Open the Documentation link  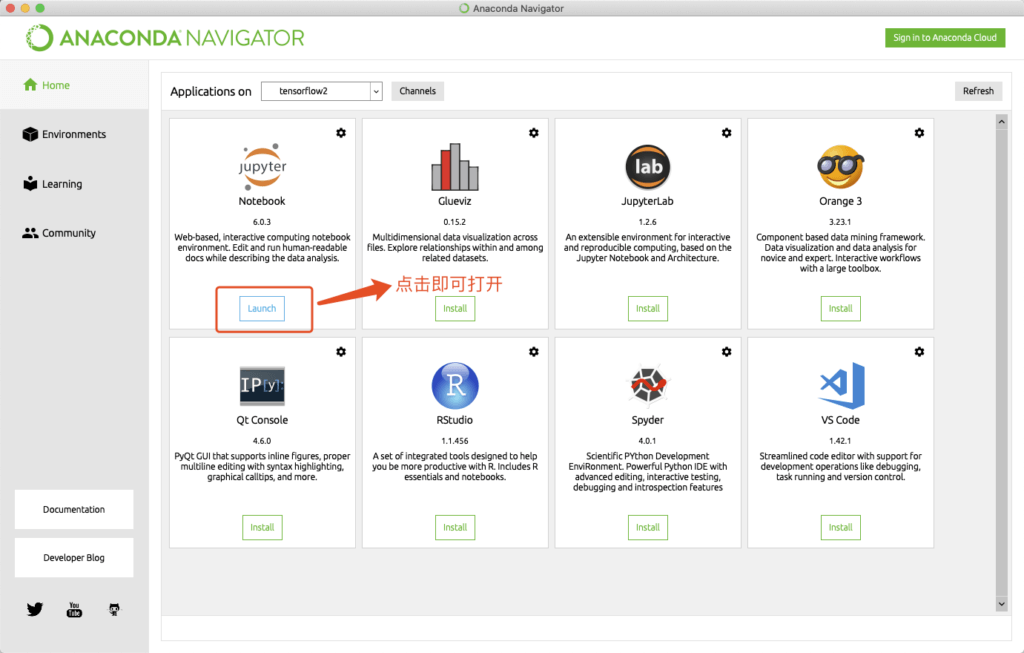pos(74,509)
